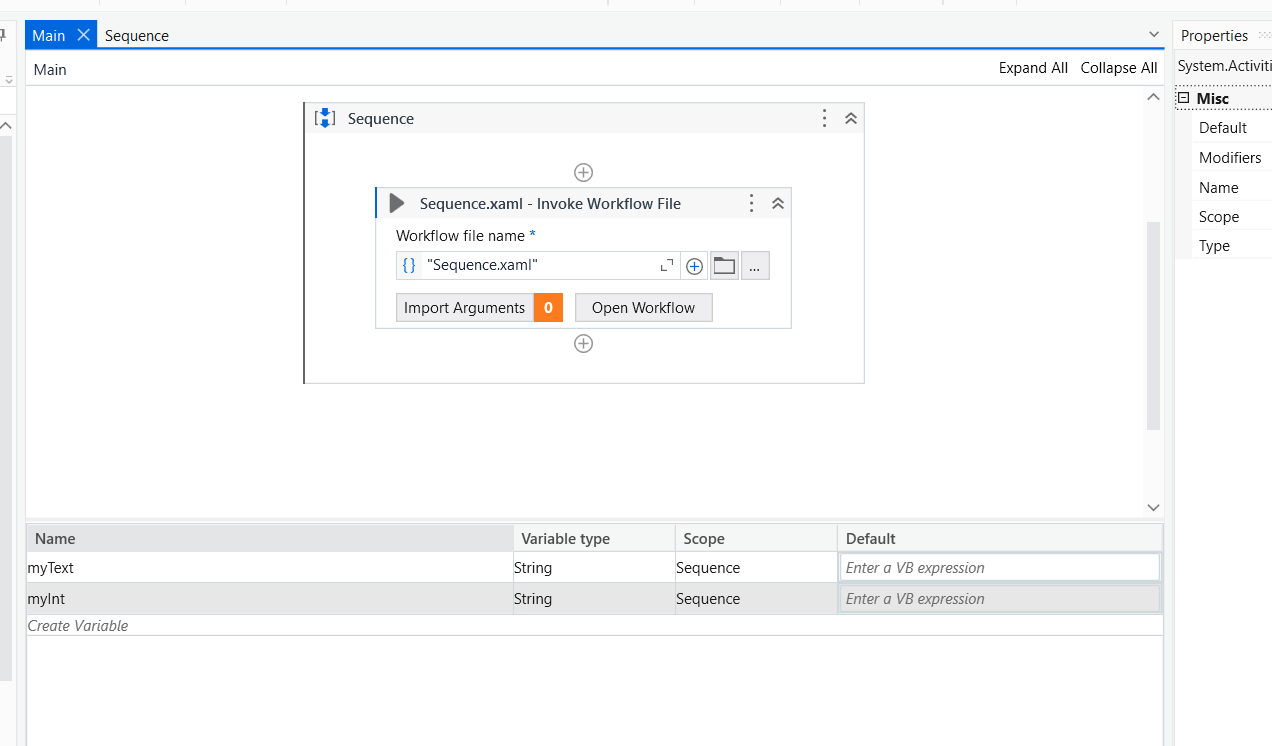Screen dimensions: 1272x746
Task: Click Expand All in the designer
Action: coord(1033,67)
